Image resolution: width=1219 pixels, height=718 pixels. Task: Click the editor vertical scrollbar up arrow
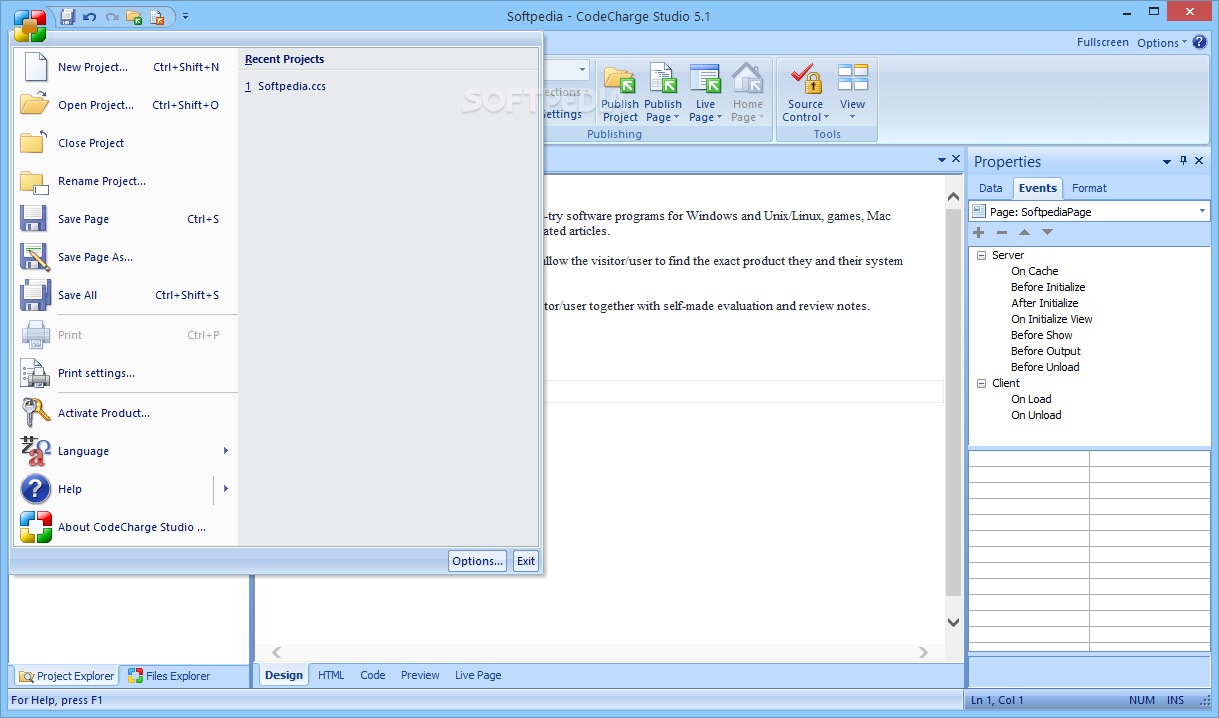click(x=954, y=198)
